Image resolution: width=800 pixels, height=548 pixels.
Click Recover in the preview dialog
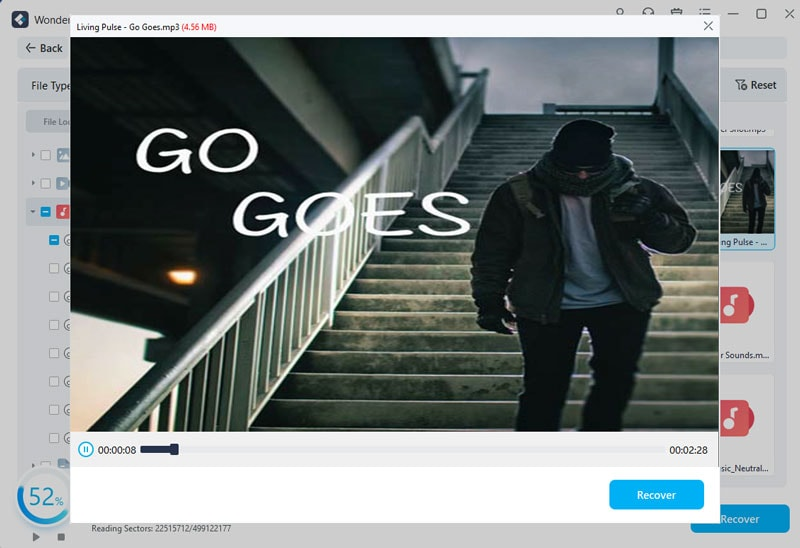click(656, 495)
